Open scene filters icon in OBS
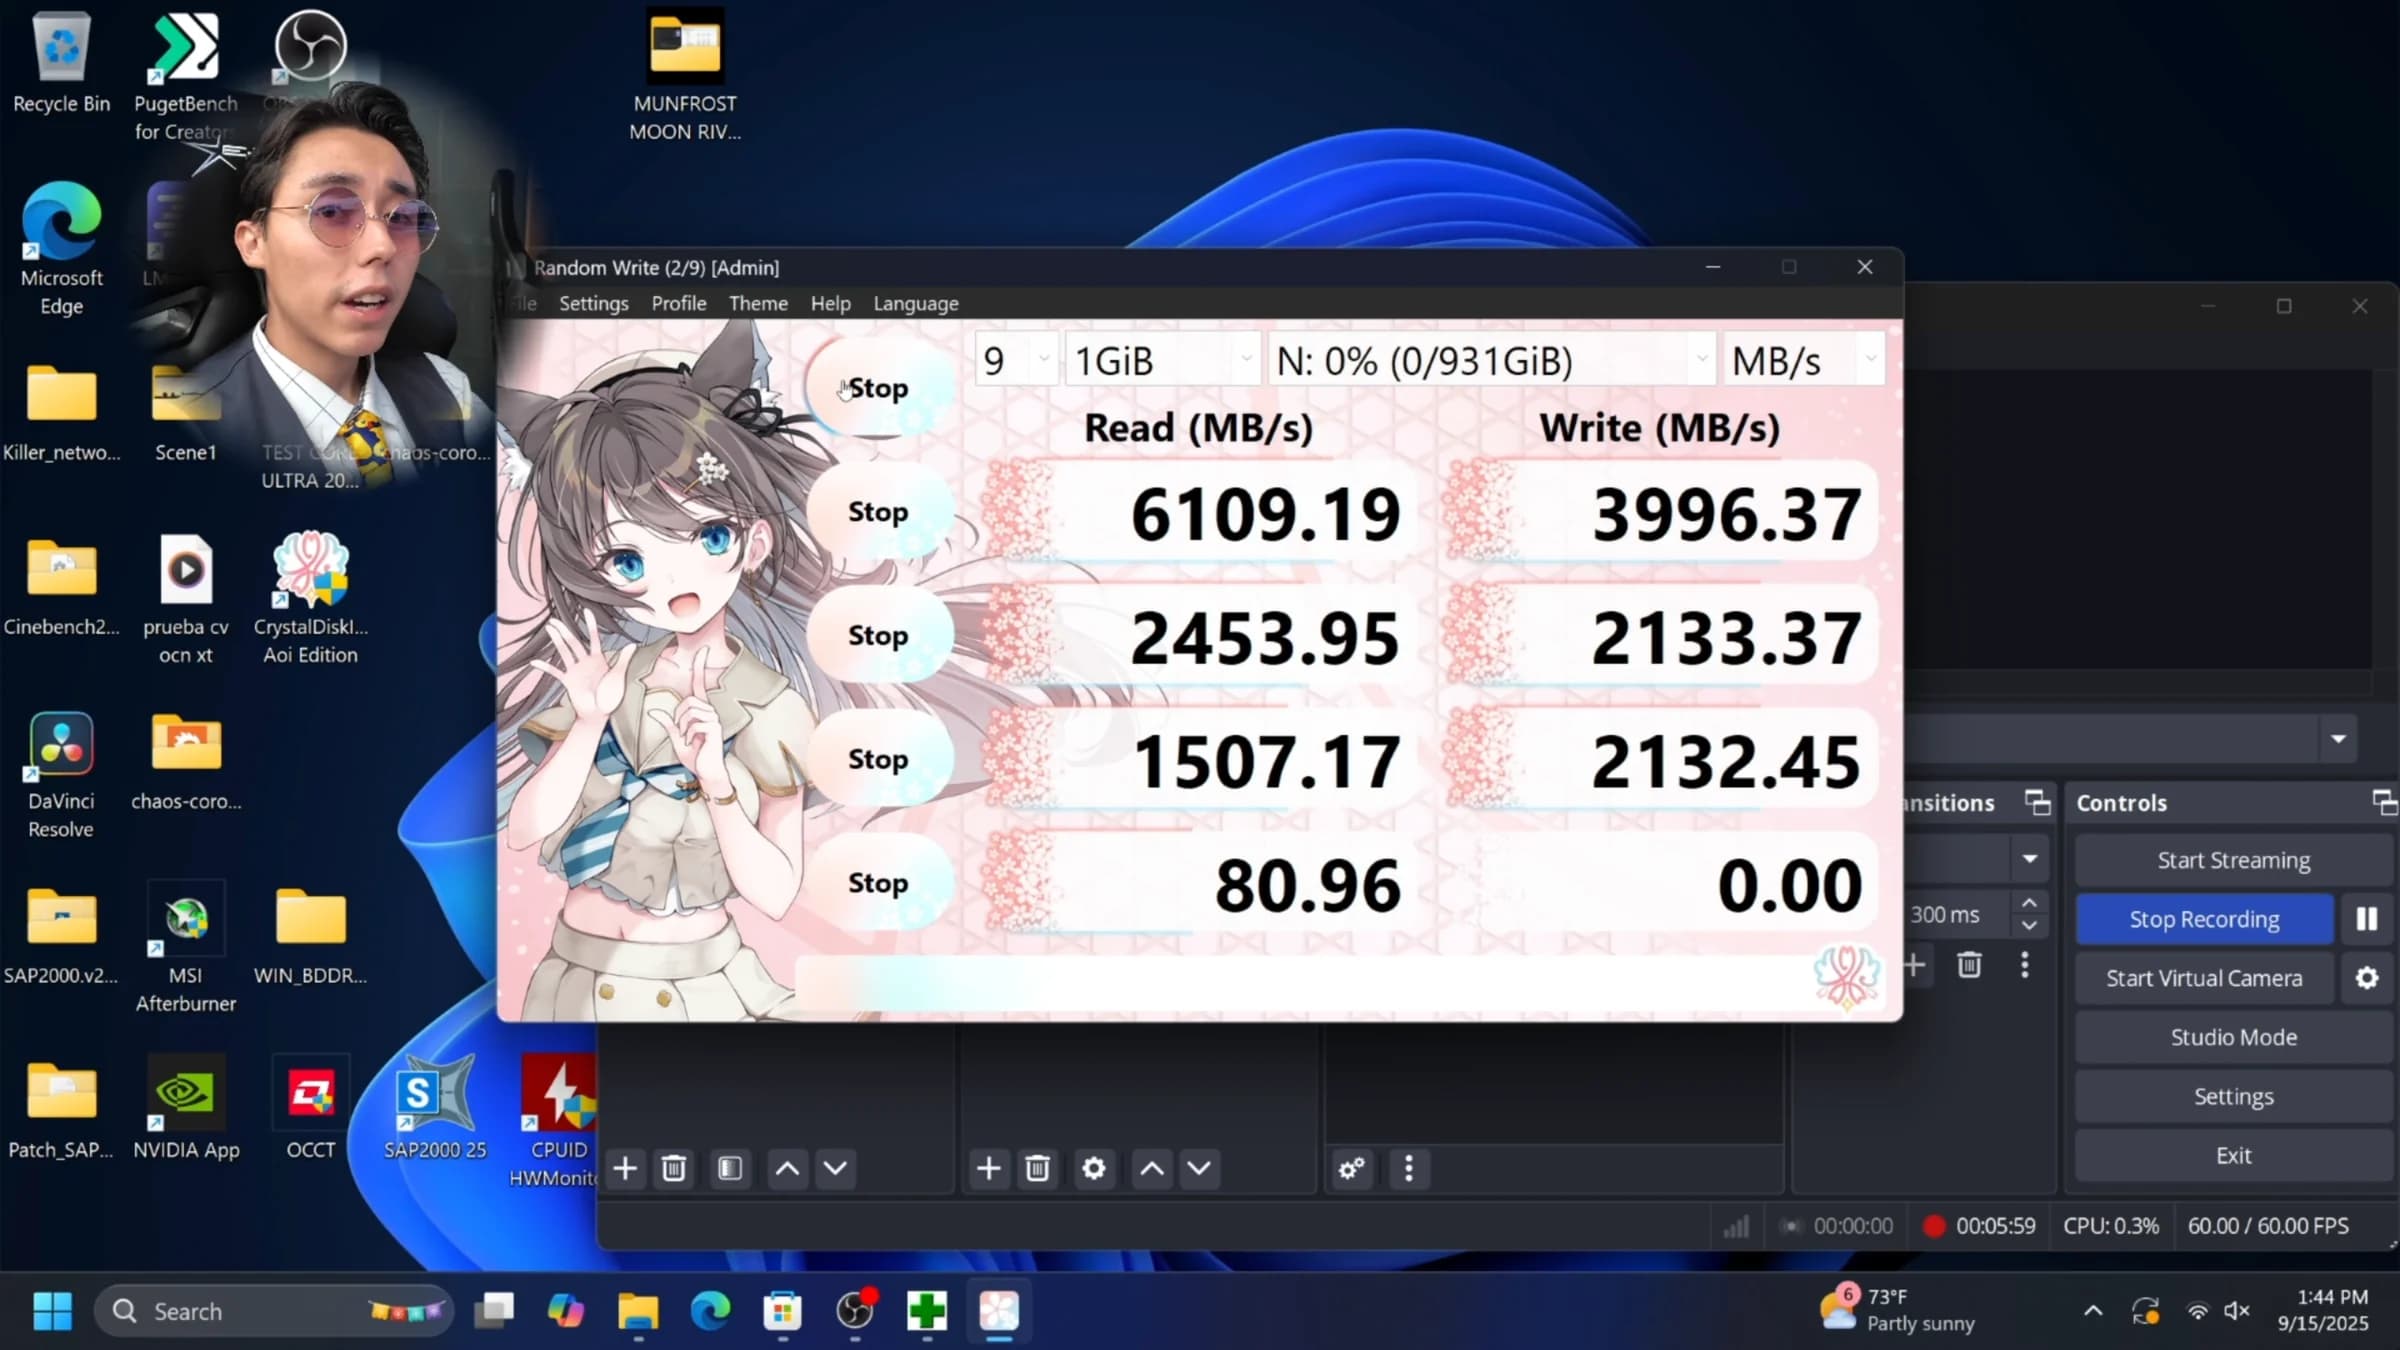2400x1350 pixels. [x=730, y=1168]
